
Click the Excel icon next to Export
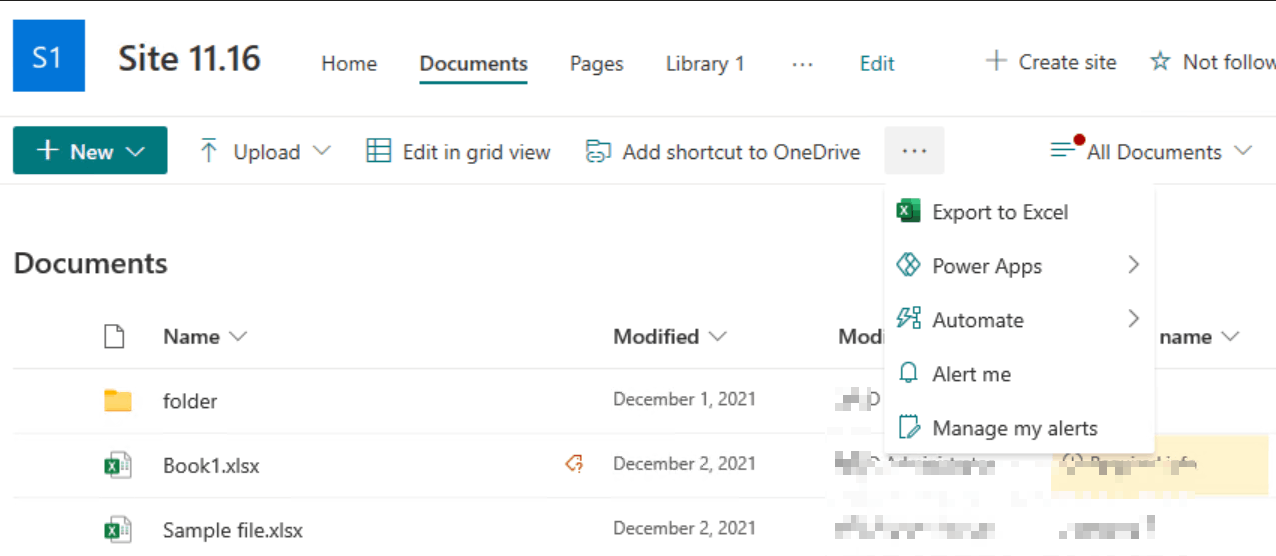tap(908, 212)
